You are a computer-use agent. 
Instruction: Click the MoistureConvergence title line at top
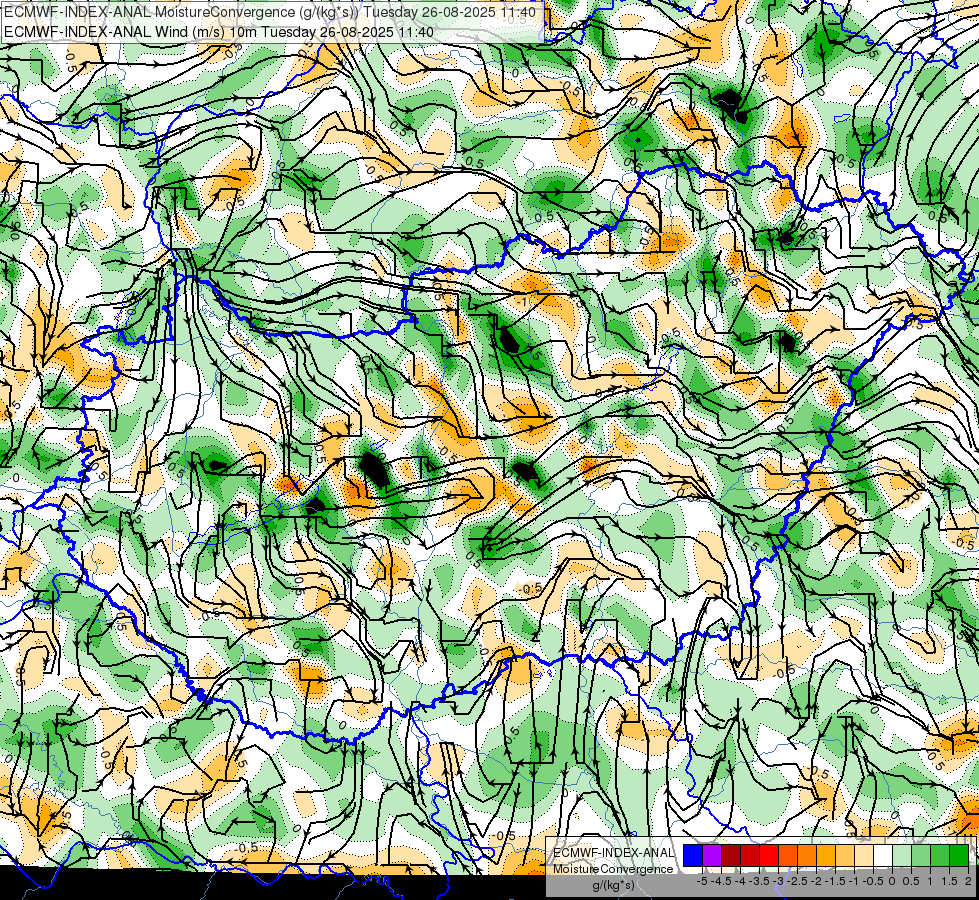point(270,12)
